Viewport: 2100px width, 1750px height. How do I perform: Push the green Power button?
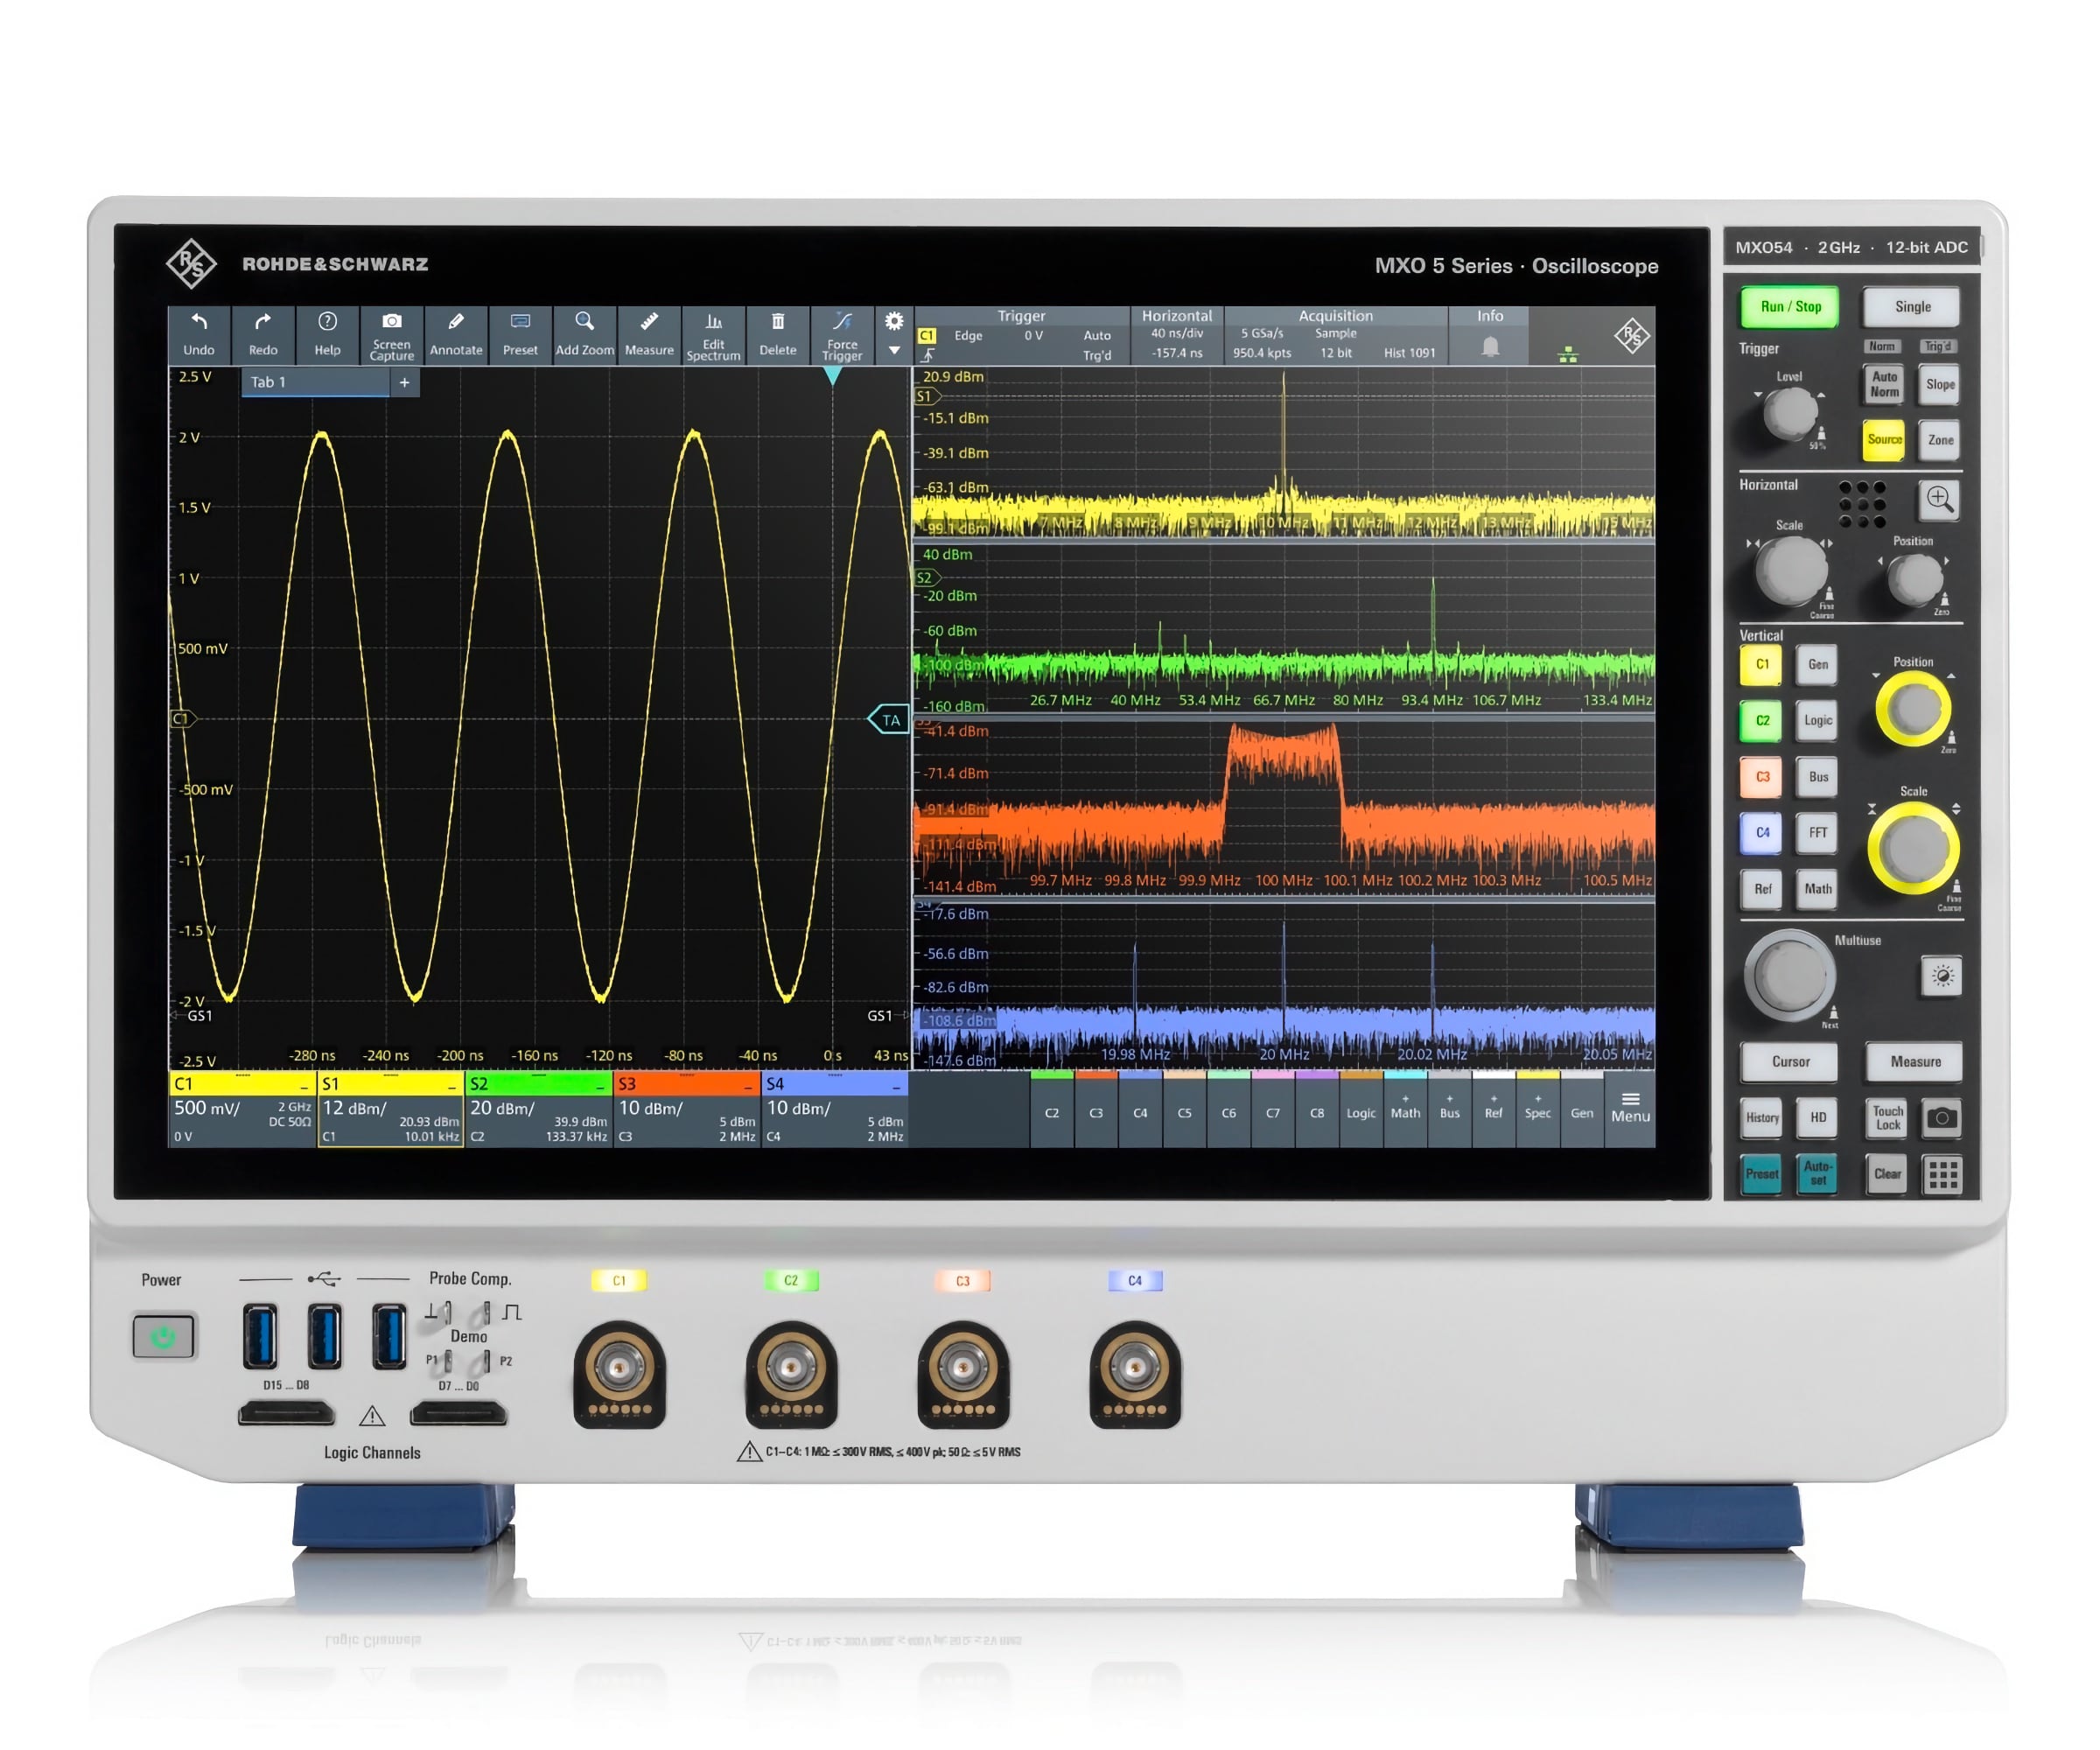click(x=164, y=1336)
